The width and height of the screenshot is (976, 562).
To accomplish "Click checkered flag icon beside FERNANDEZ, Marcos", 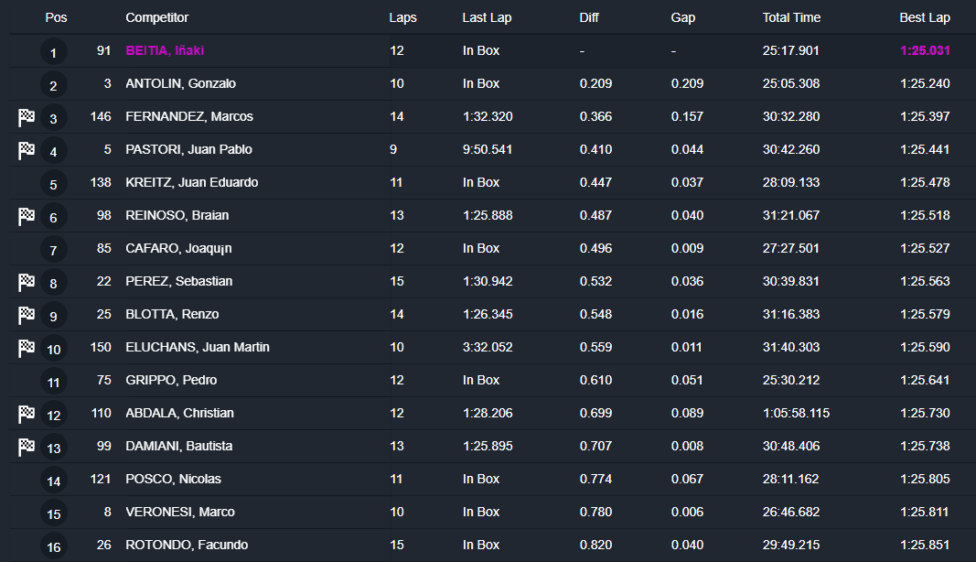I will click(x=26, y=117).
